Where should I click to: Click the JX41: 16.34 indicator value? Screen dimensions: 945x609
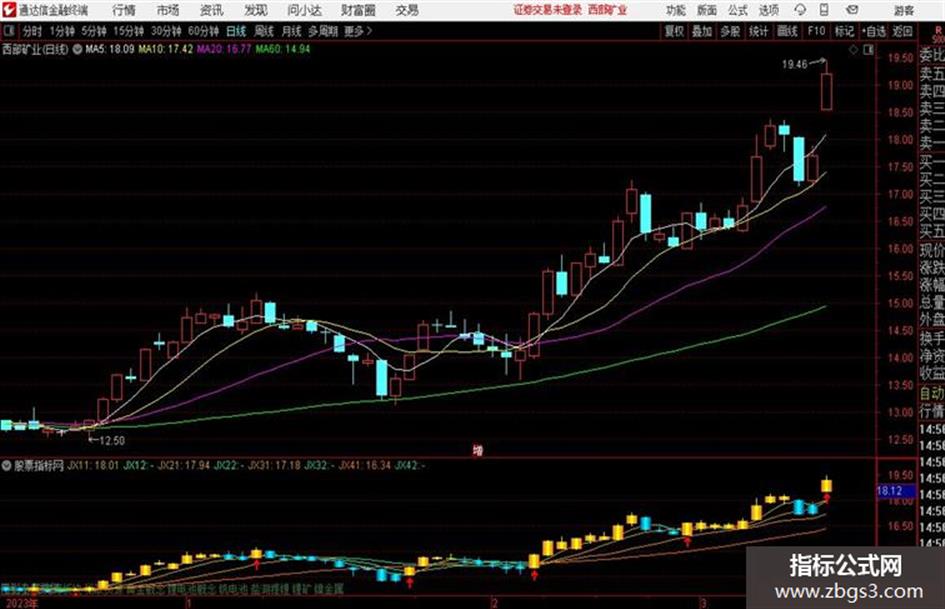(365, 465)
